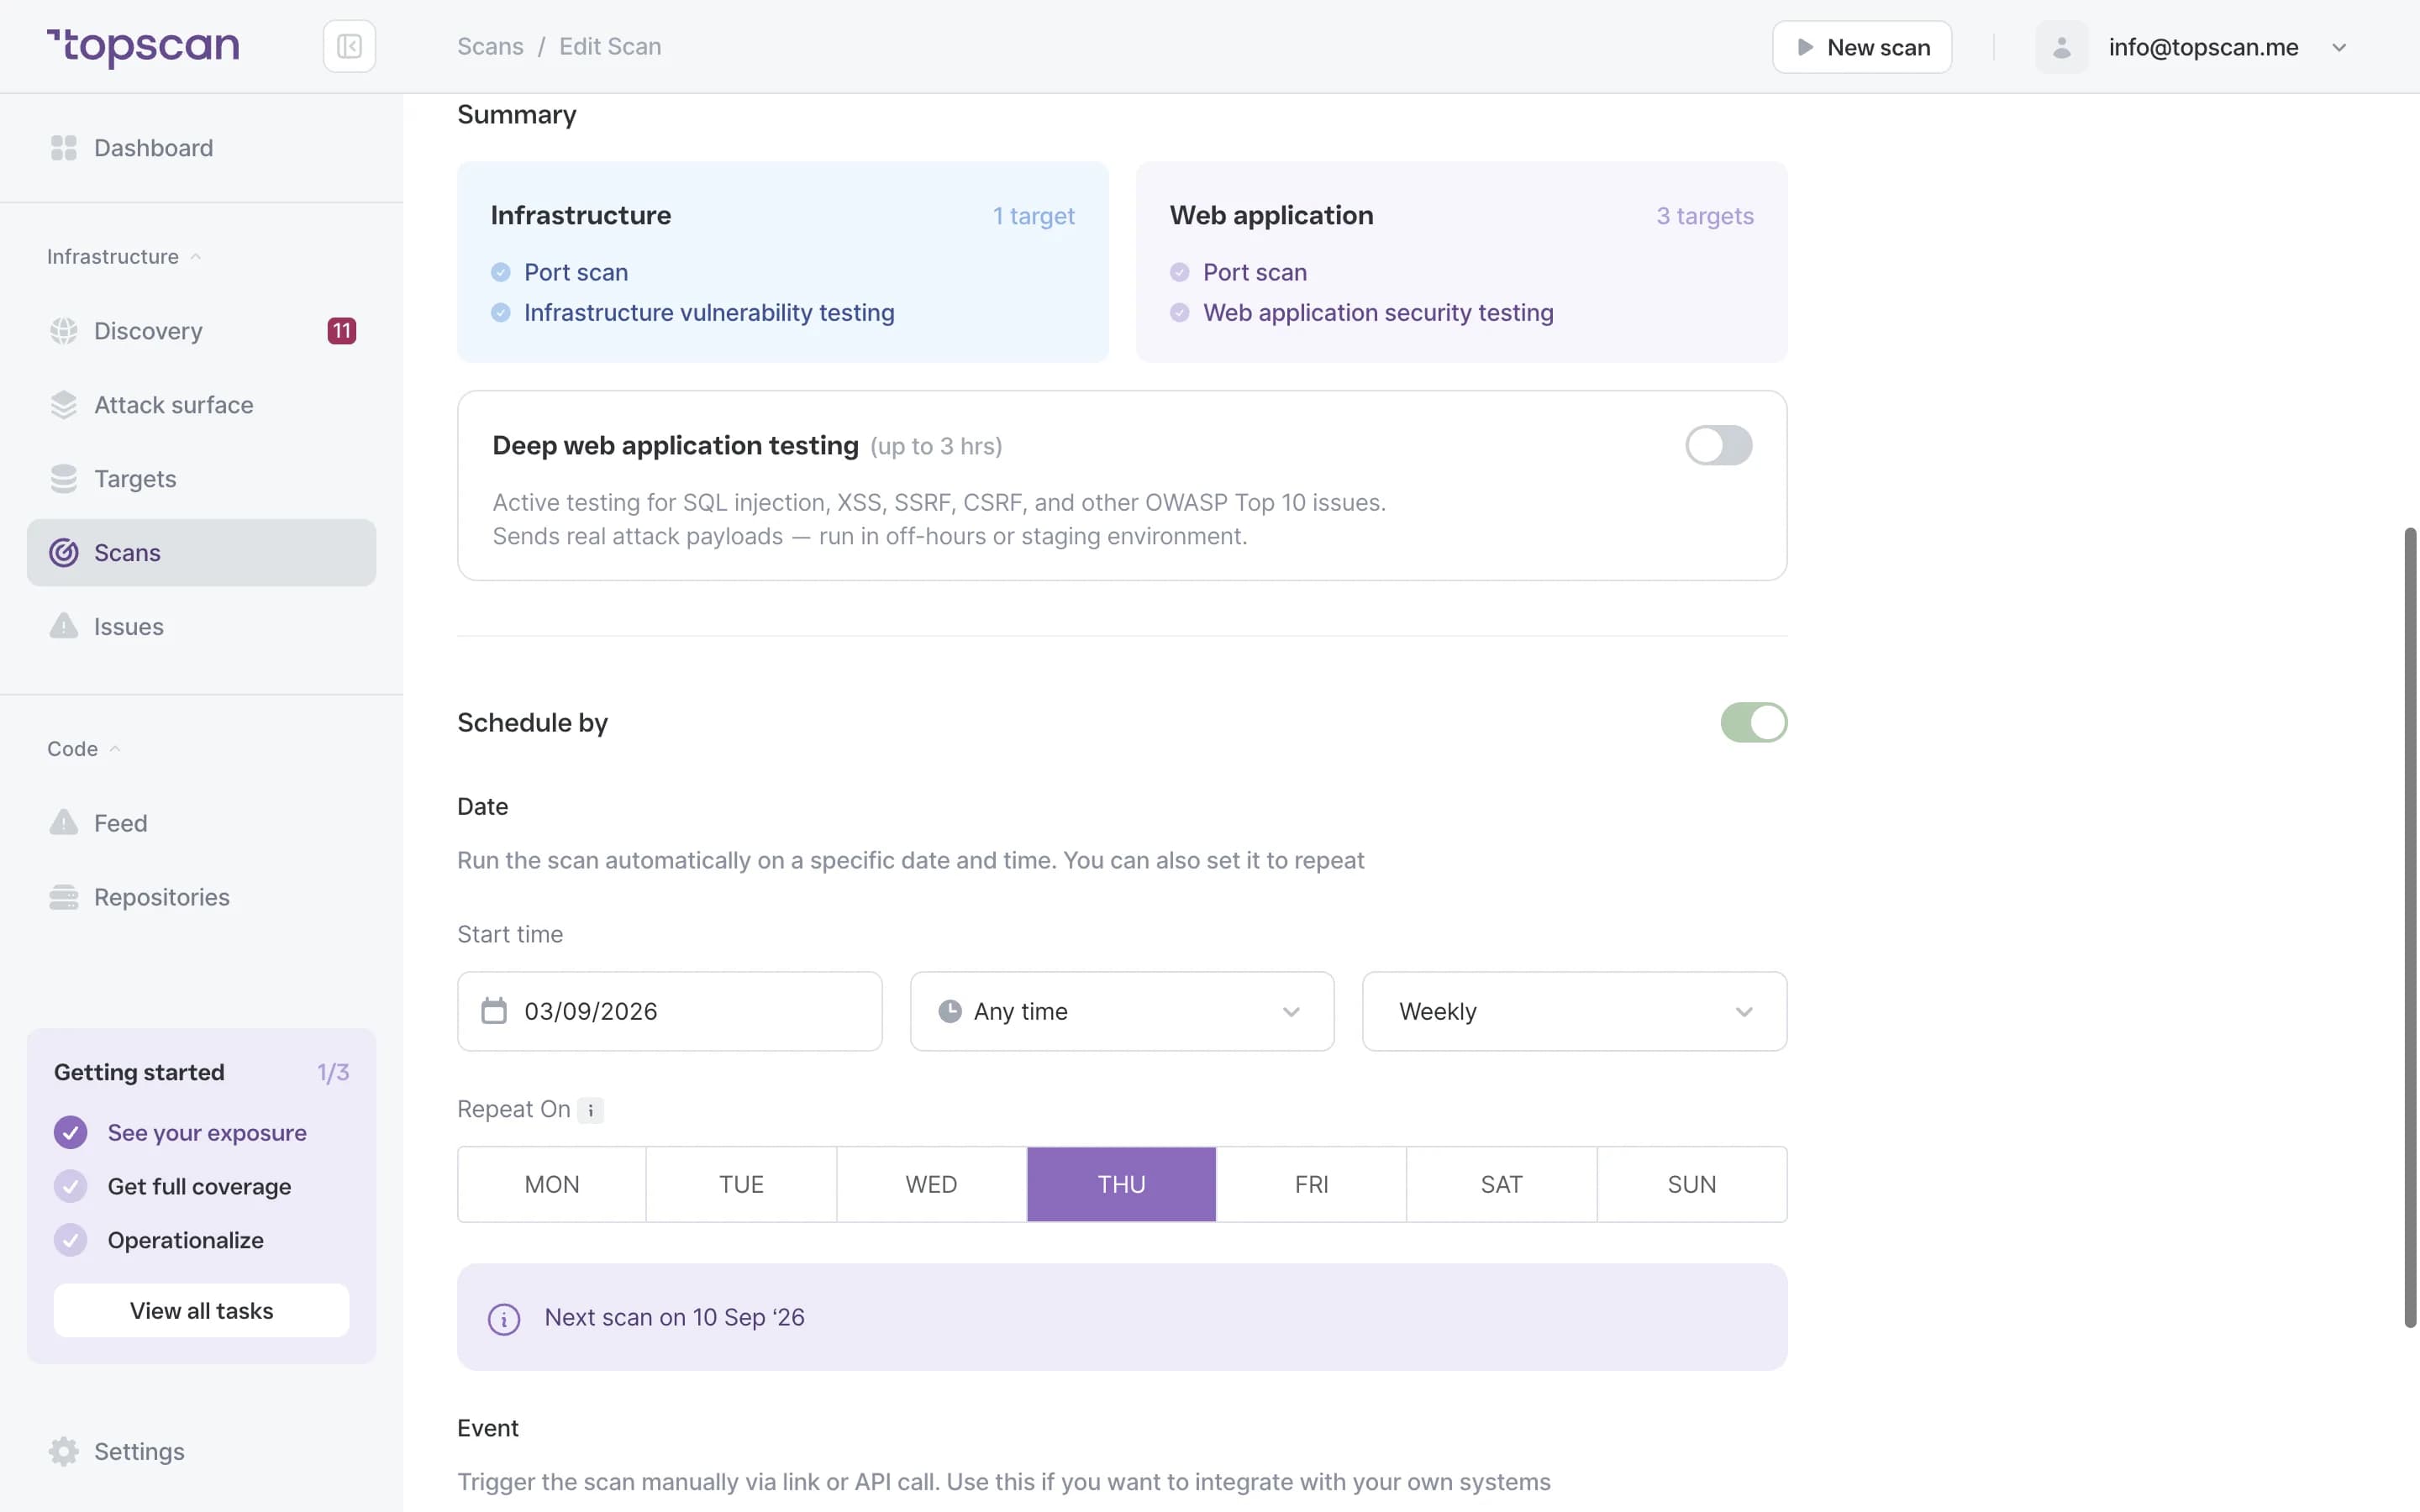Image resolution: width=2420 pixels, height=1512 pixels.
Task: Click info@topscan.me account label
Action: click(2203, 47)
